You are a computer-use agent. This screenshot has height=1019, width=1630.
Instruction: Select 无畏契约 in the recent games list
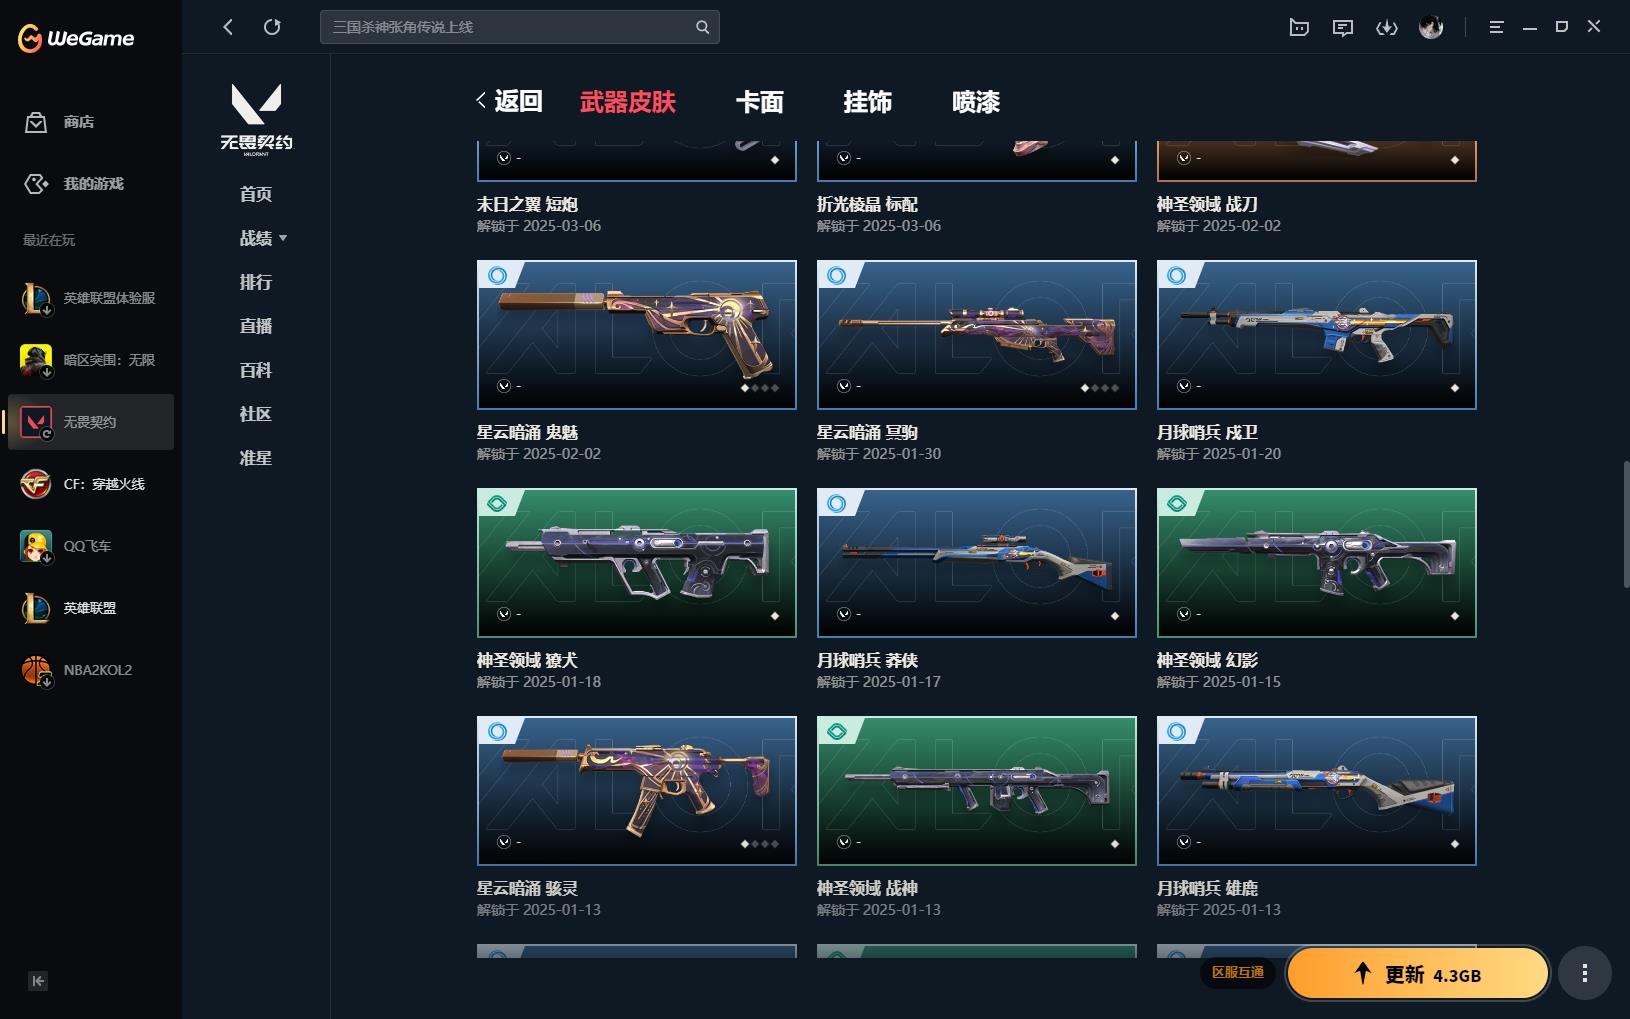91,422
